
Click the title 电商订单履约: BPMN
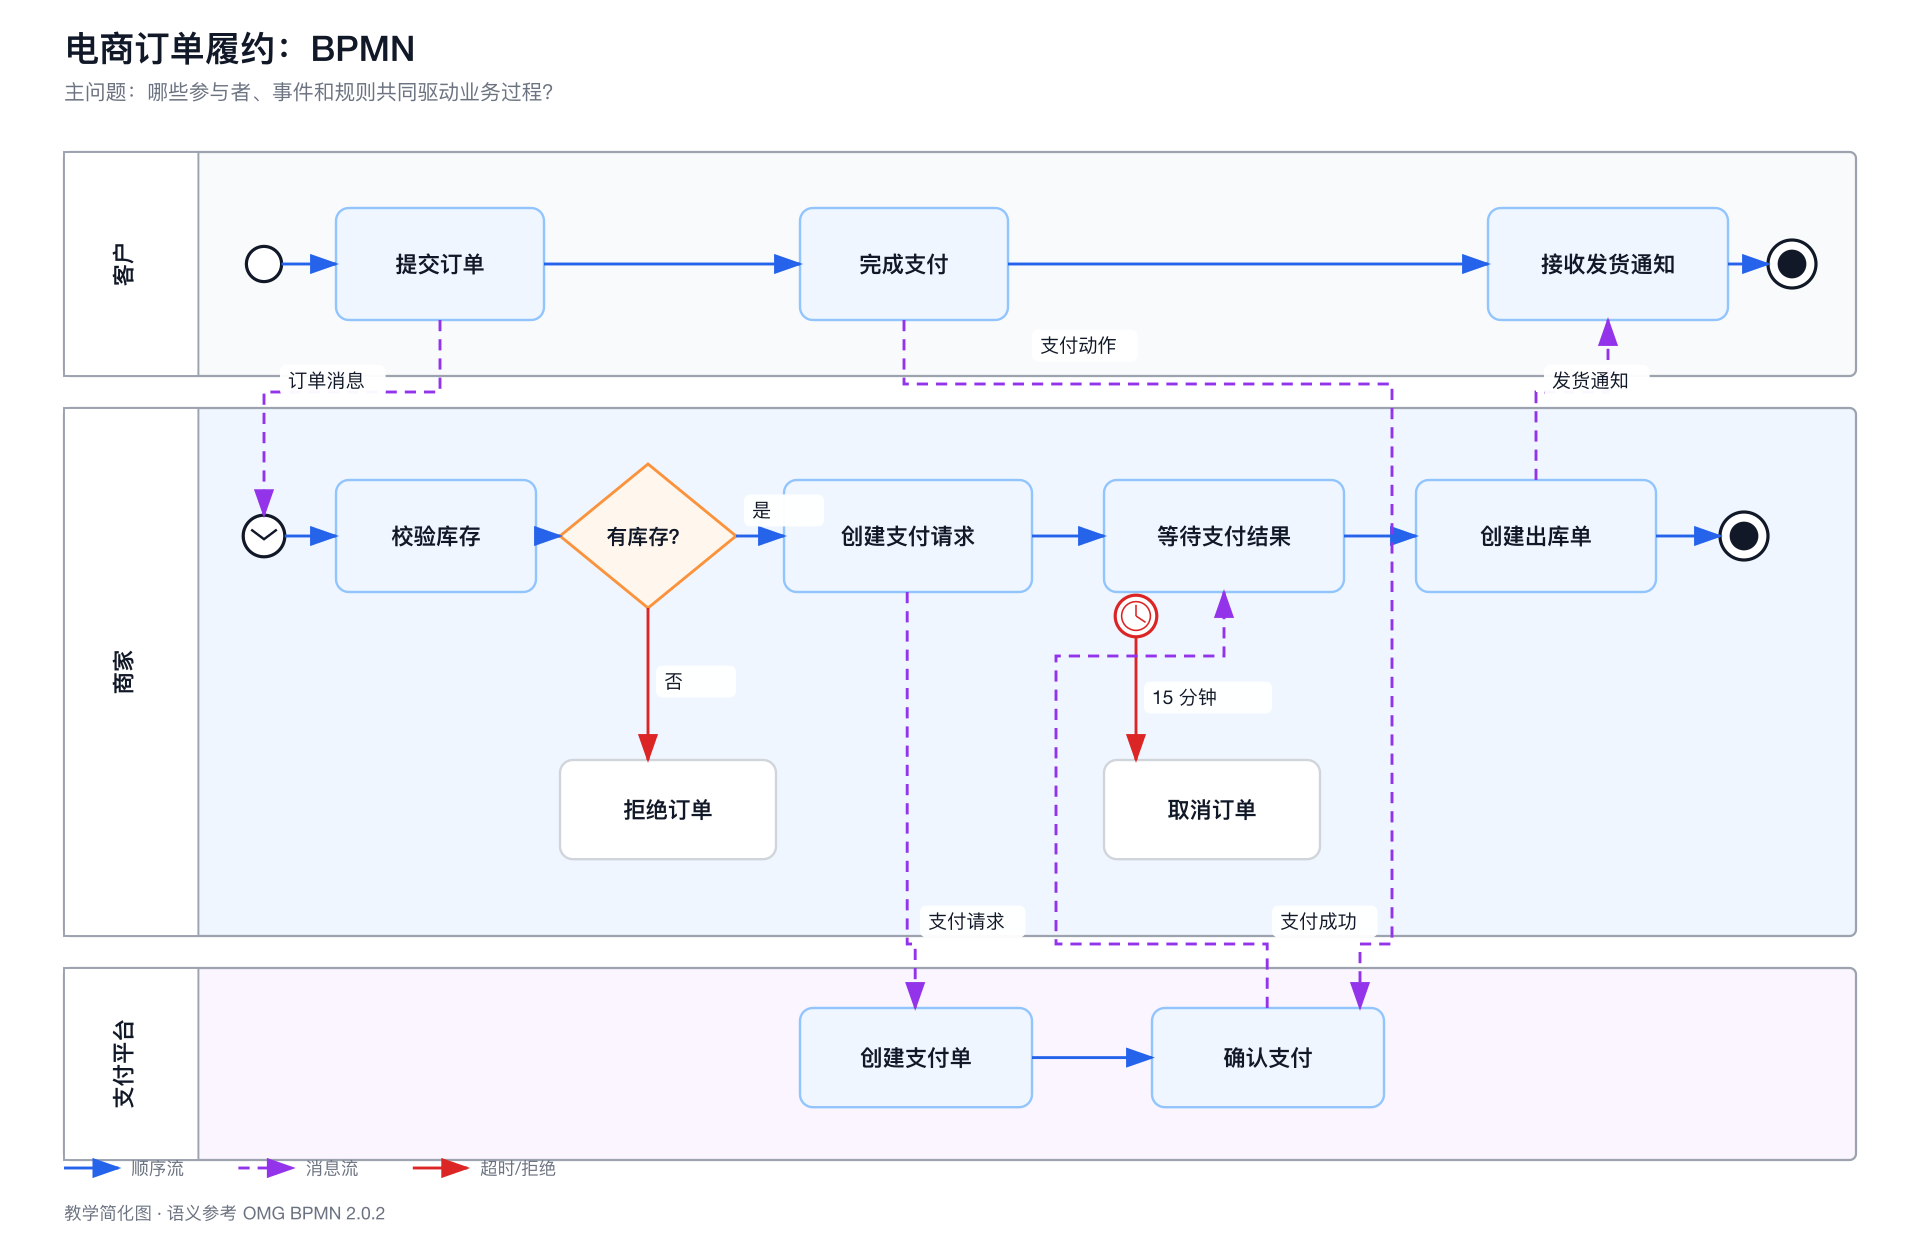point(240,48)
